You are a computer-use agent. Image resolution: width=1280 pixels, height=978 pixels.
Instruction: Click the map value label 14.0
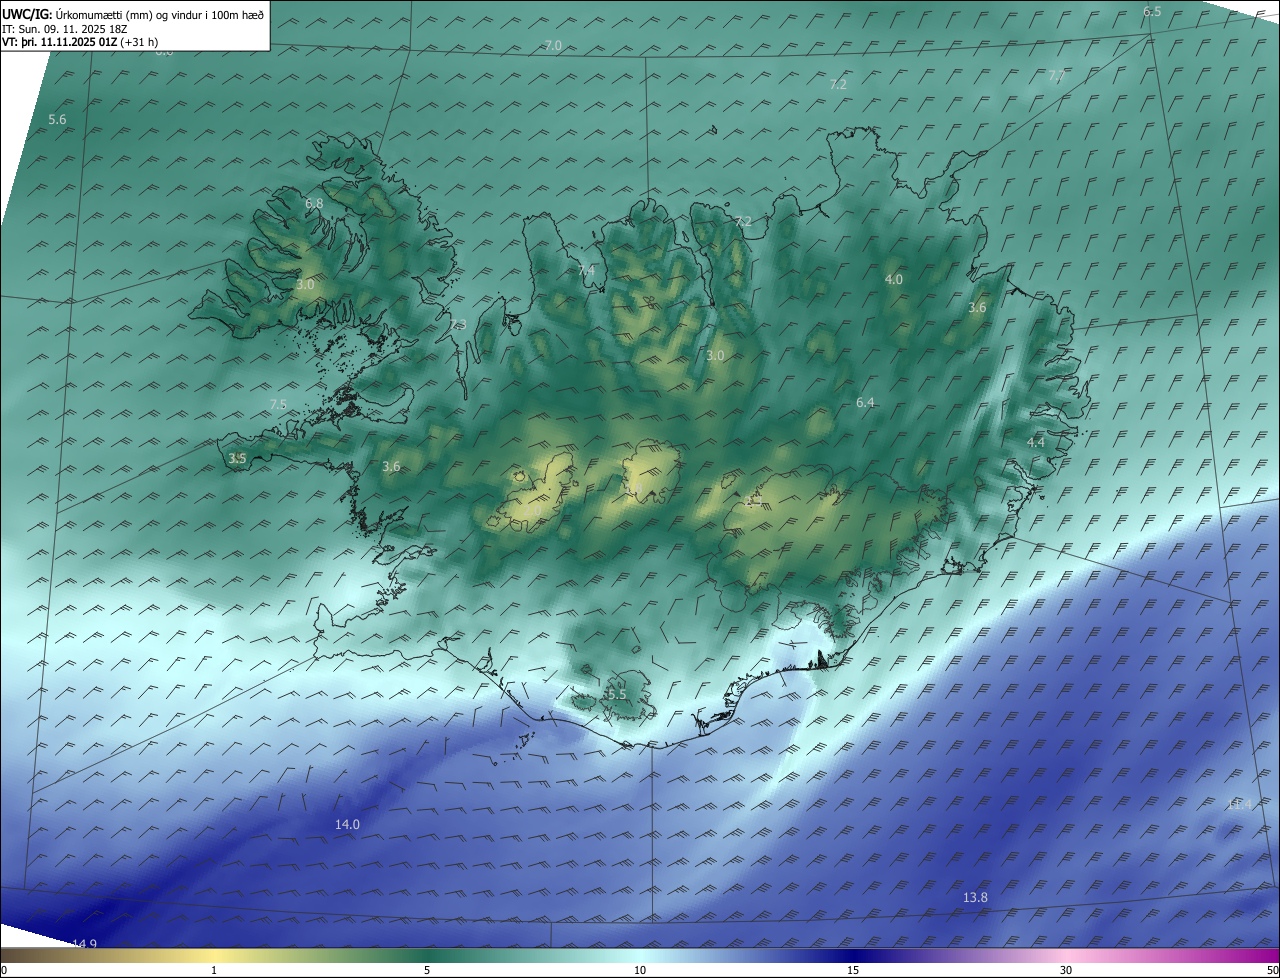[347, 824]
